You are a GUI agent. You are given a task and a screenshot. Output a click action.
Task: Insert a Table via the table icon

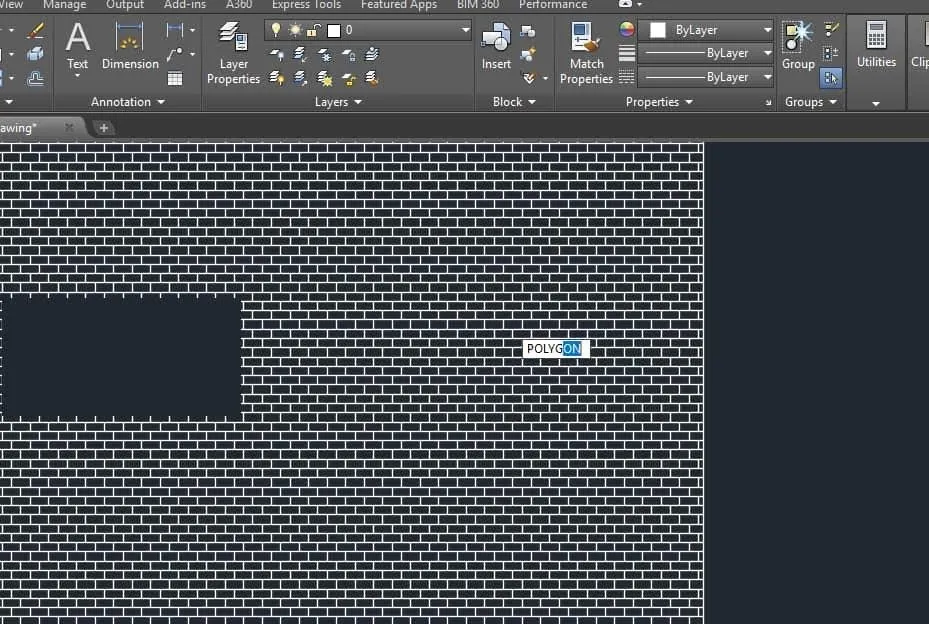(x=175, y=78)
